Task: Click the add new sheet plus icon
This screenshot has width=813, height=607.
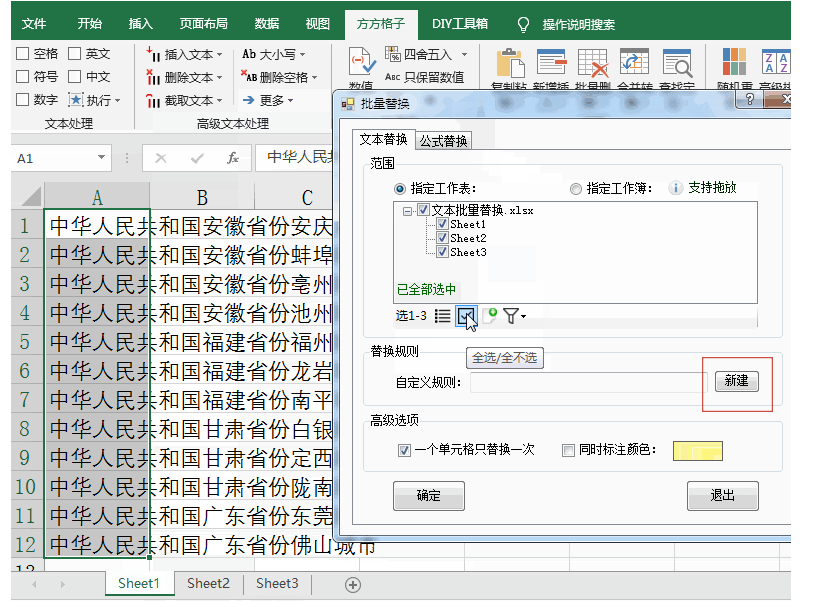Action: 353,584
